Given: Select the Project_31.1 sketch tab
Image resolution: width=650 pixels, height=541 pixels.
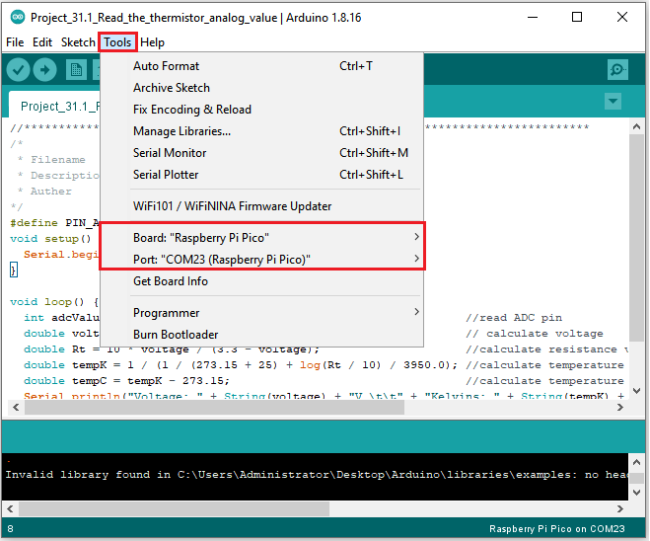Looking at the screenshot, I should click(x=55, y=106).
